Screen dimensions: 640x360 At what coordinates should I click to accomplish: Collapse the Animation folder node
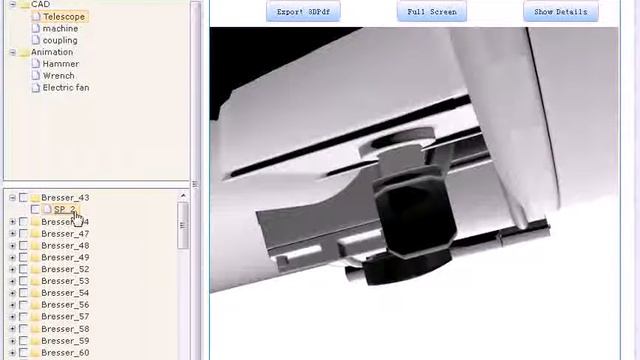pyautogui.click(x=13, y=52)
